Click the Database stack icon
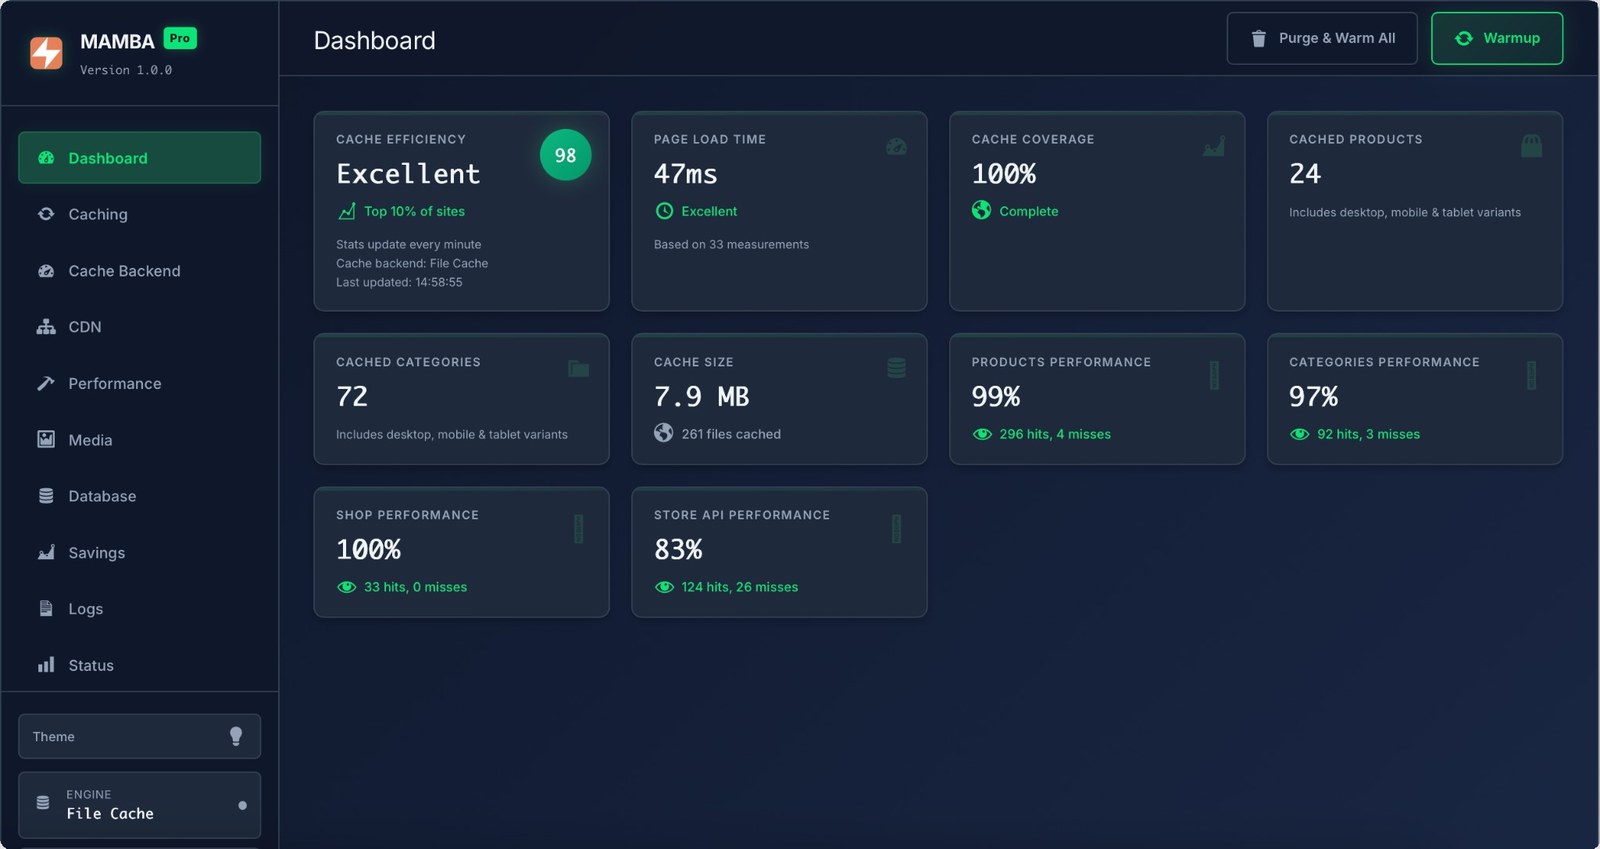The height and width of the screenshot is (849, 1600). coord(46,496)
